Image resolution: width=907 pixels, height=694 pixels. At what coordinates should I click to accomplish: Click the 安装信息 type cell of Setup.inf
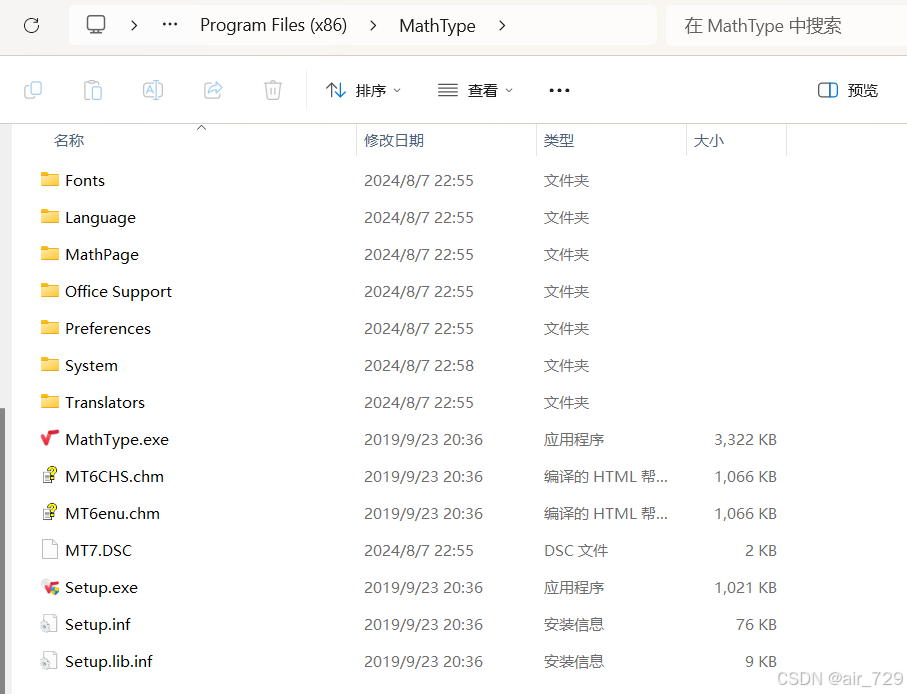pos(574,625)
